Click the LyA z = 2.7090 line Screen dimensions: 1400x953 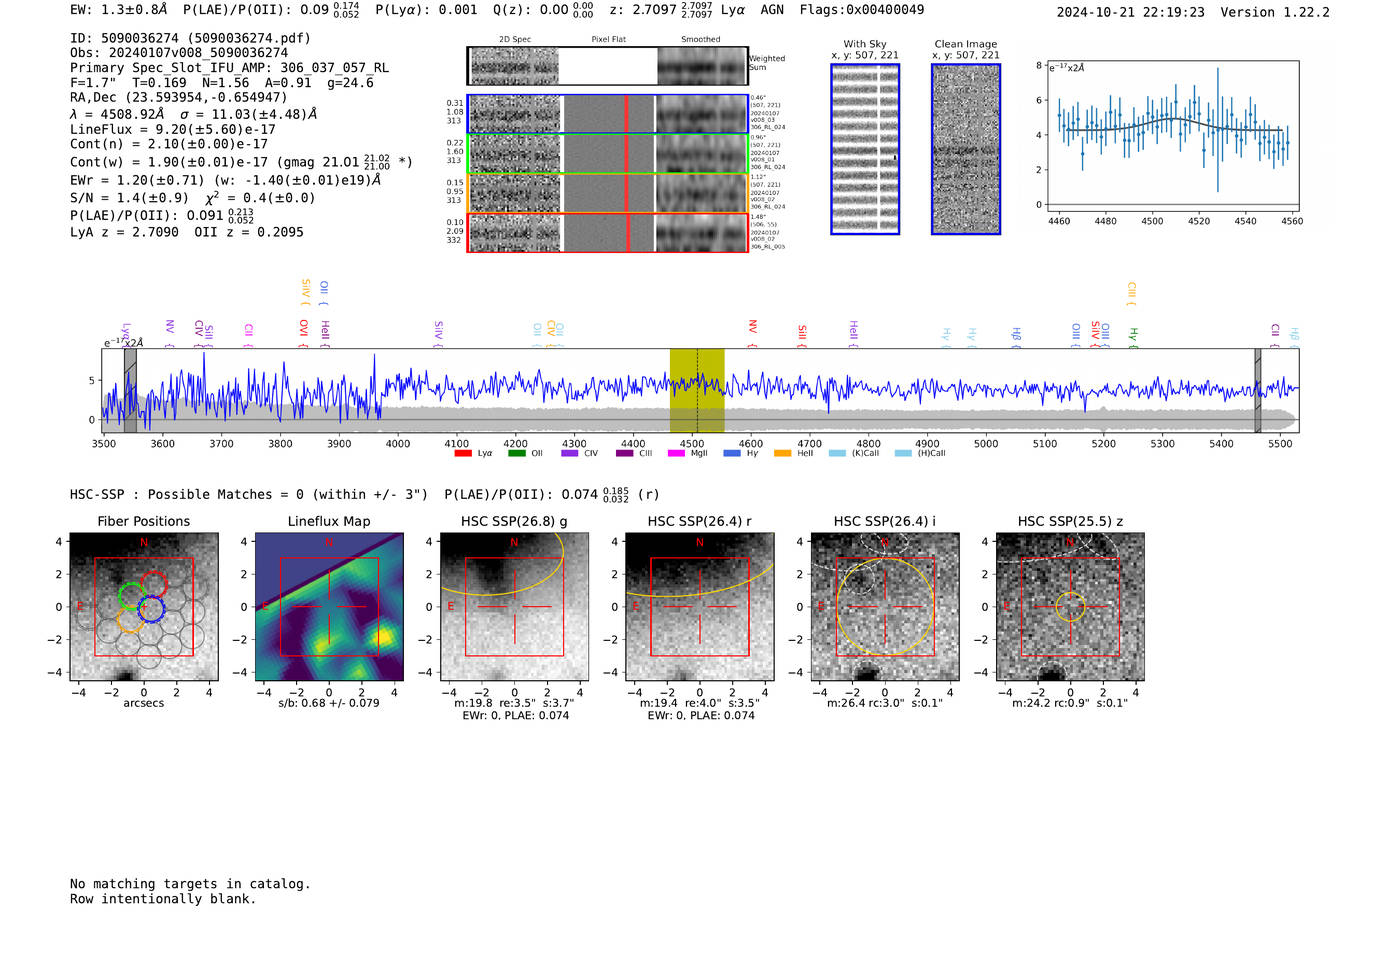point(125,232)
